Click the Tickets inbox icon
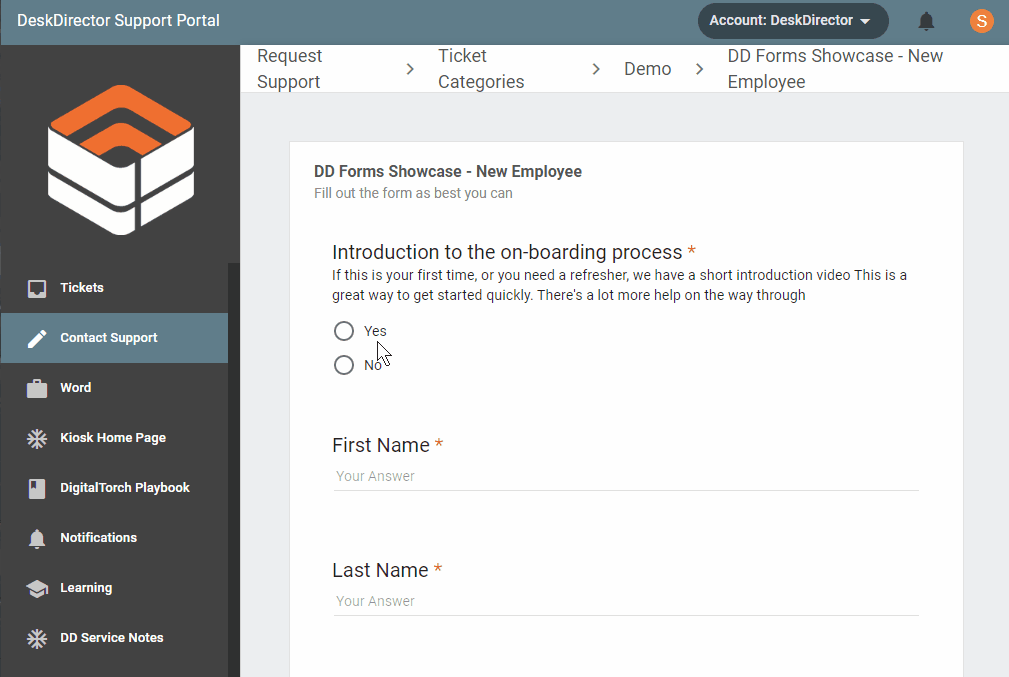 point(37,288)
